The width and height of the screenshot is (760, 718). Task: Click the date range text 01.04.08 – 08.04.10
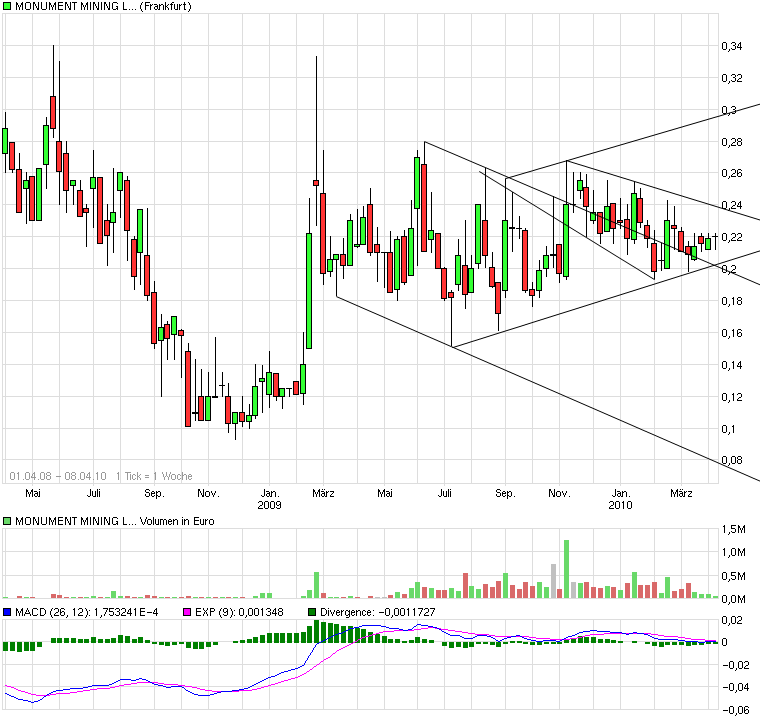[x=58, y=476]
